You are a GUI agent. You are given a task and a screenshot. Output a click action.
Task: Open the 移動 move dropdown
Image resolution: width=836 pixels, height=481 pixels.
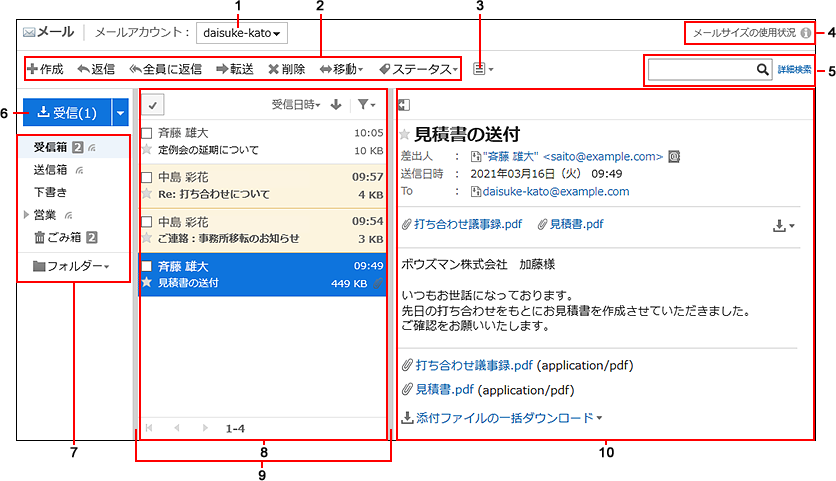tap(341, 69)
